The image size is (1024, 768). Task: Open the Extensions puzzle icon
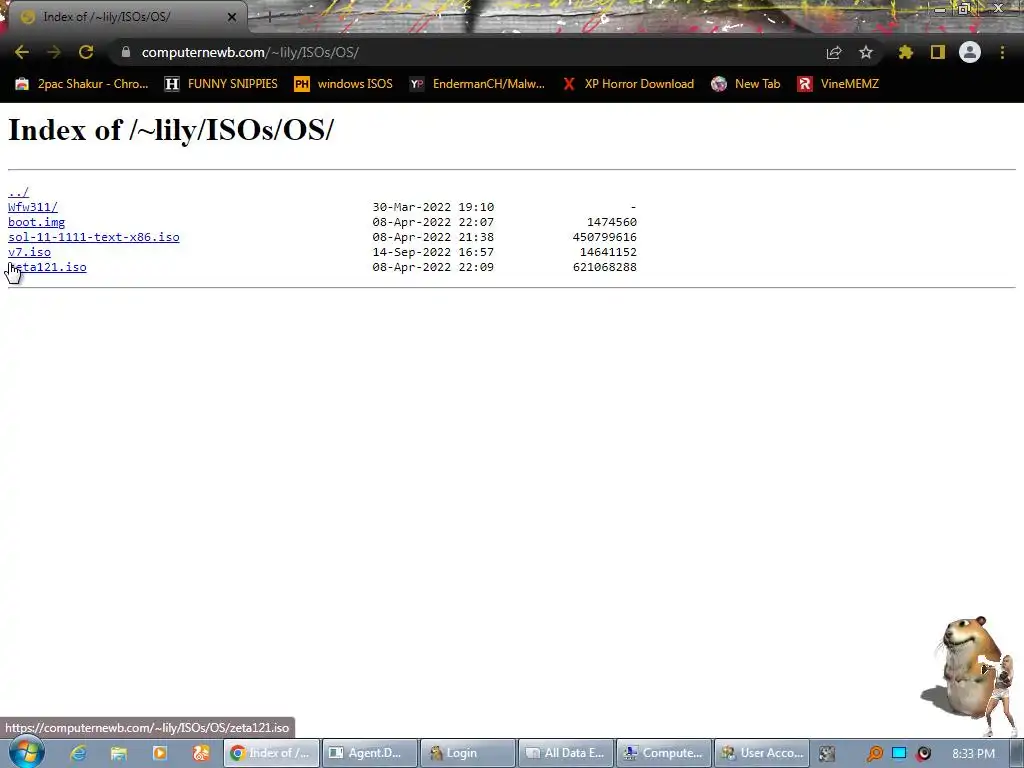click(906, 52)
